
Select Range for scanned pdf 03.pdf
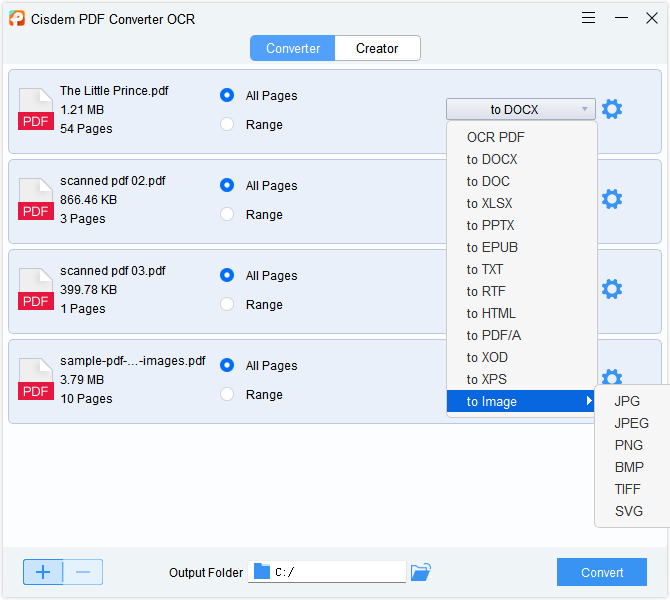tap(227, 304)
